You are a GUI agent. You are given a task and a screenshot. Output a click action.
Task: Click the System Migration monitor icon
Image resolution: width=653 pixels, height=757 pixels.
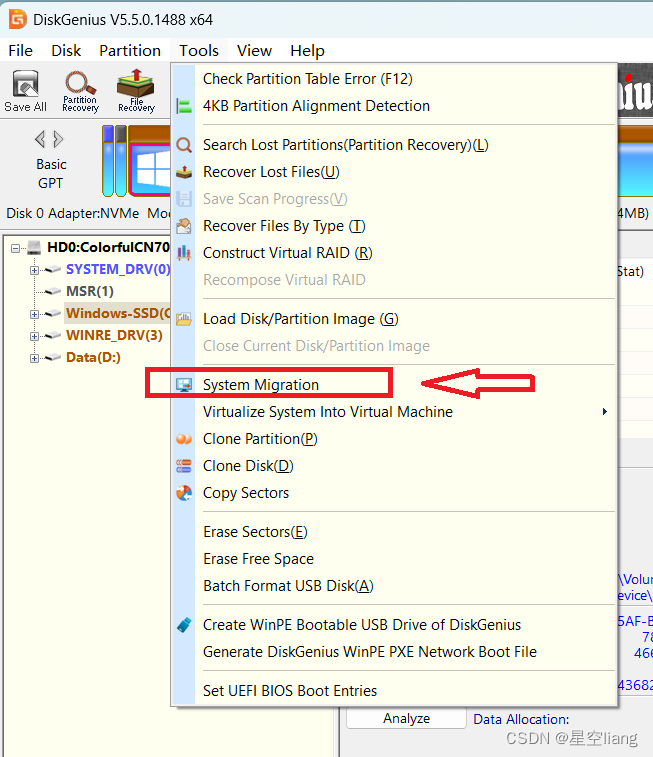(x=184, y=385)
